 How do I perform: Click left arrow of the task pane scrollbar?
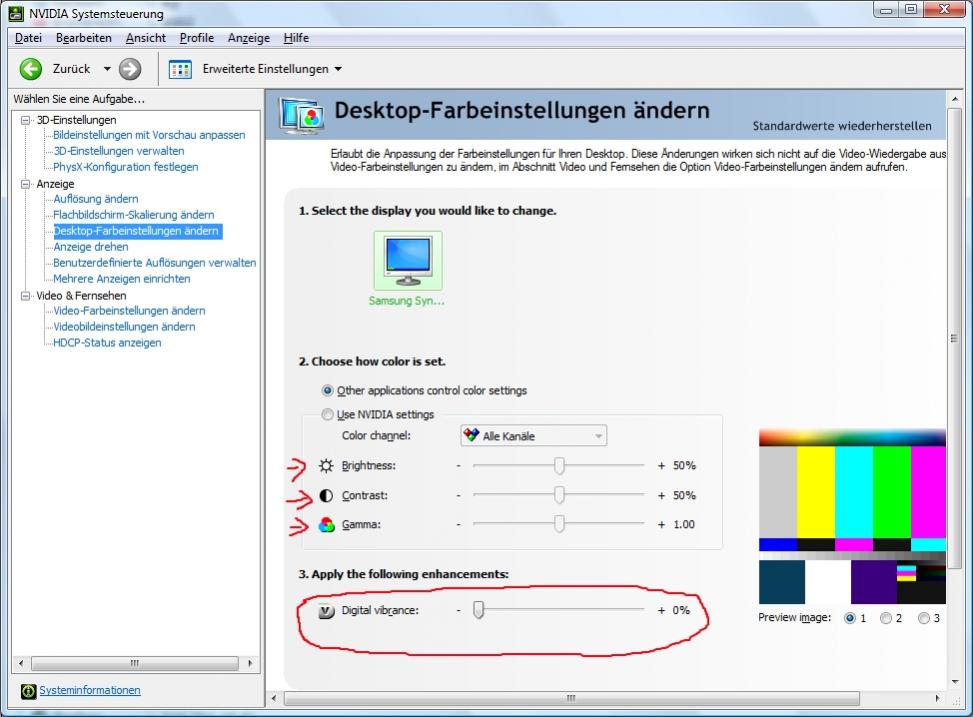click(21, 664)
